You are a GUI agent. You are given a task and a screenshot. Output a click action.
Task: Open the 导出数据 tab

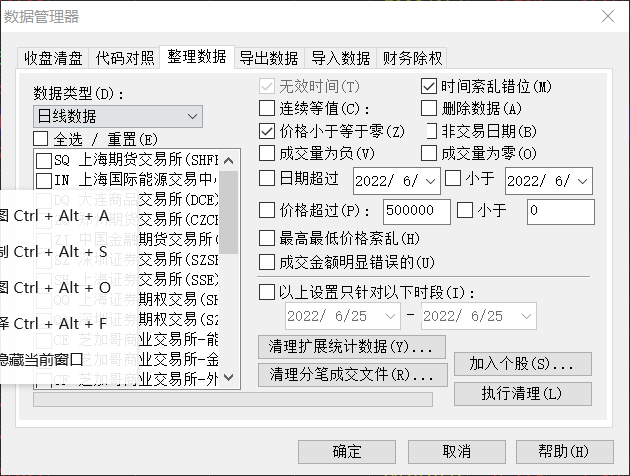click(x=269, y=58)
